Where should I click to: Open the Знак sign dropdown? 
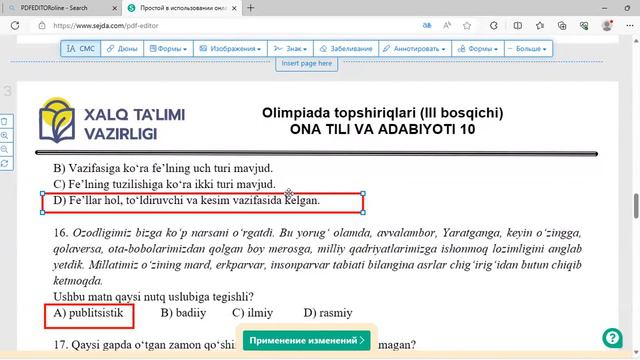point(290,49)
